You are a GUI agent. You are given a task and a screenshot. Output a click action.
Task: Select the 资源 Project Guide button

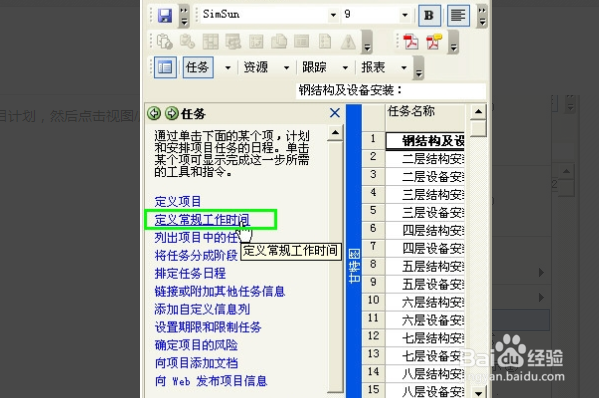pyautogui.click(x=256, y=68)
